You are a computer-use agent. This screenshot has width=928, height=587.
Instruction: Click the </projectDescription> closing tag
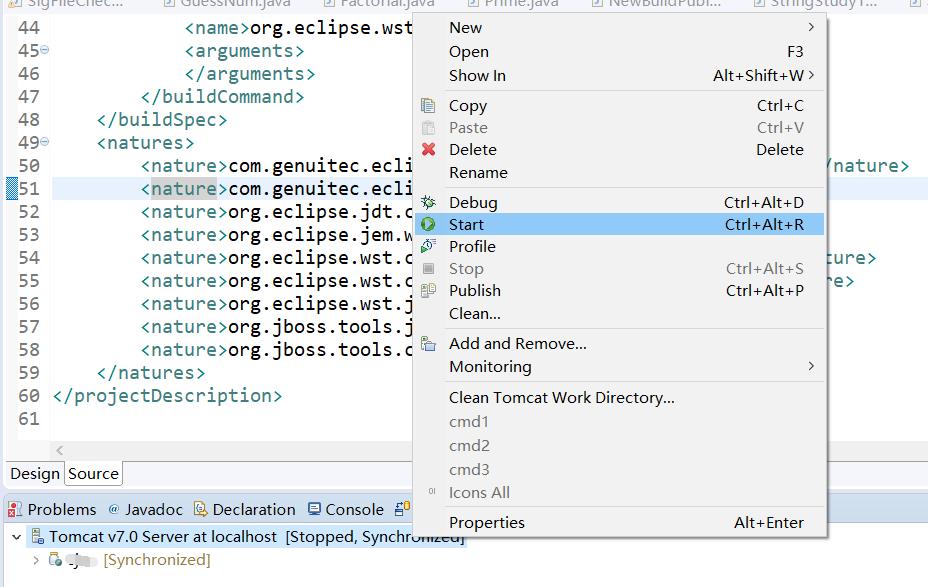click(x=167, y=395)
